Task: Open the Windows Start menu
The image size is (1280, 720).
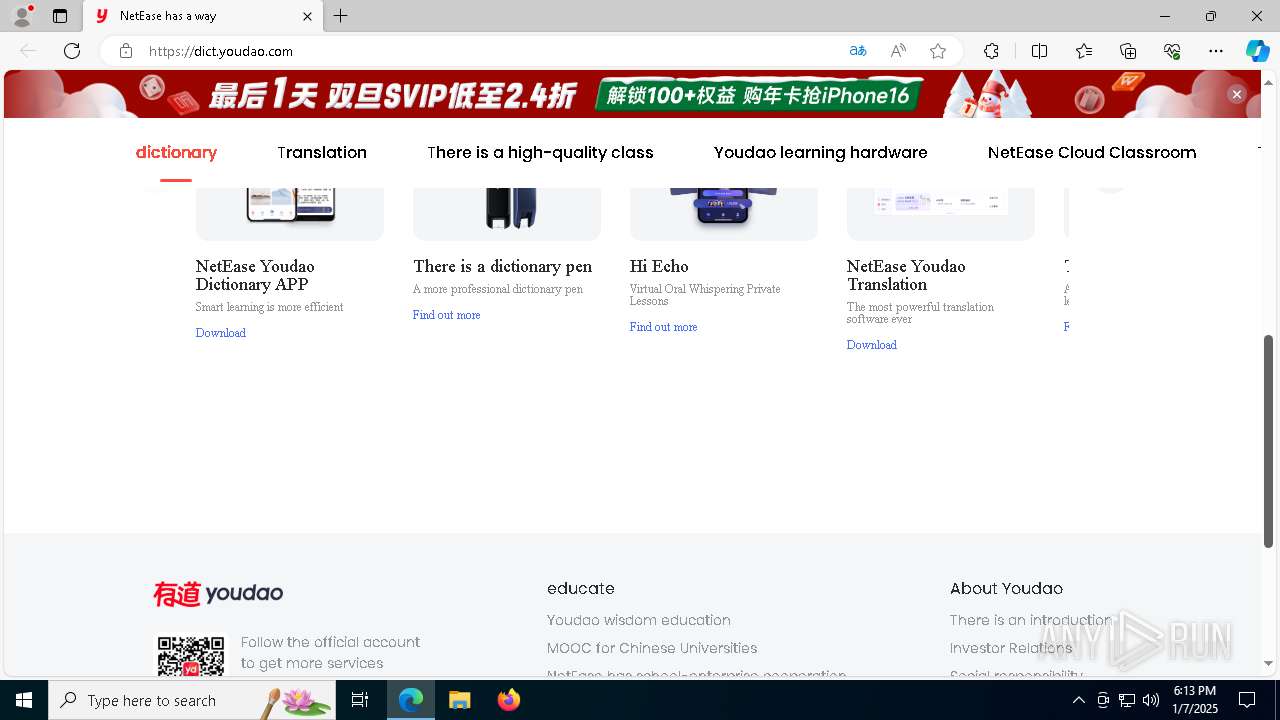Action: pyautogui.click(x=24, y=700)
